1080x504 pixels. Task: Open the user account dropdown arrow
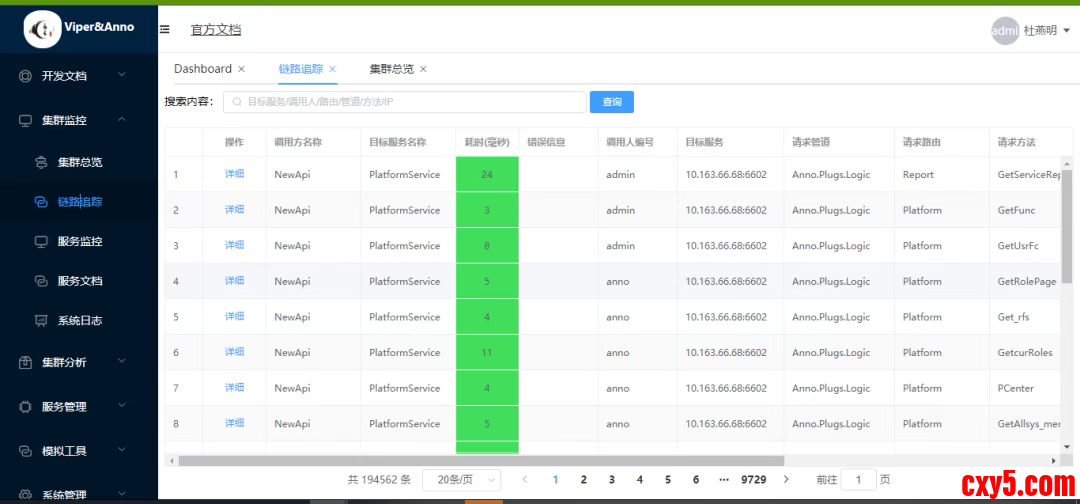click(1067, 31)
